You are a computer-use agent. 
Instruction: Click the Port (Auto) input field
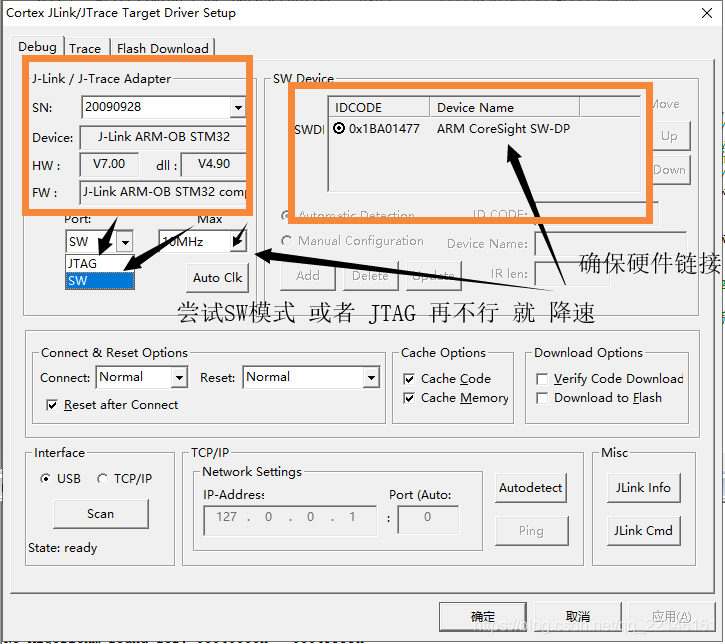[428, 519]
